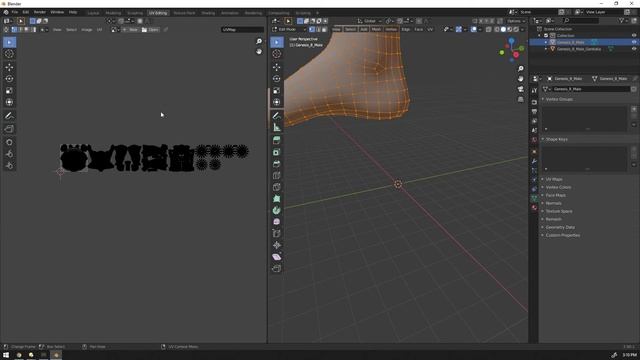Click the navigation gizmo in 3D viewport
Viewport: 640px width, 360px height.
511,49
